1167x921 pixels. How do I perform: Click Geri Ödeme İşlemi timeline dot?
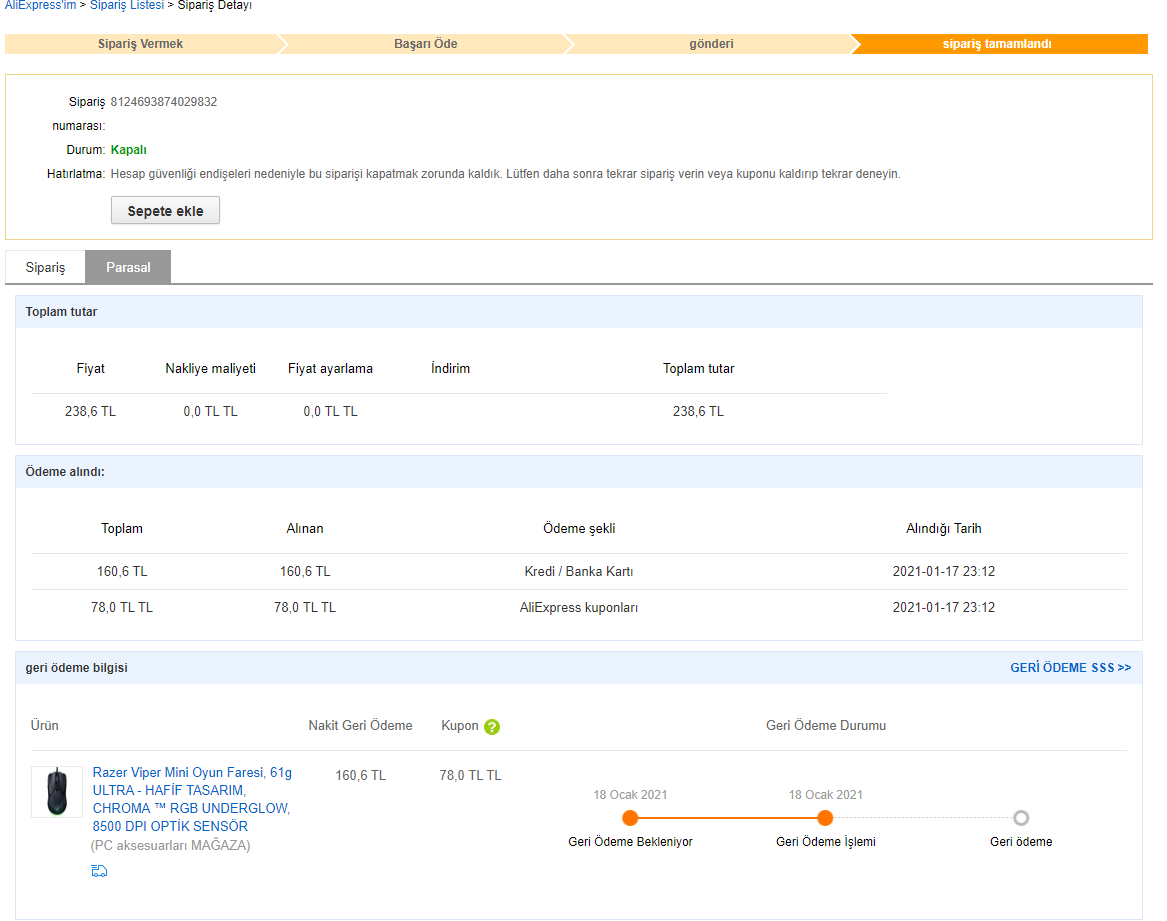click(825, 818)
